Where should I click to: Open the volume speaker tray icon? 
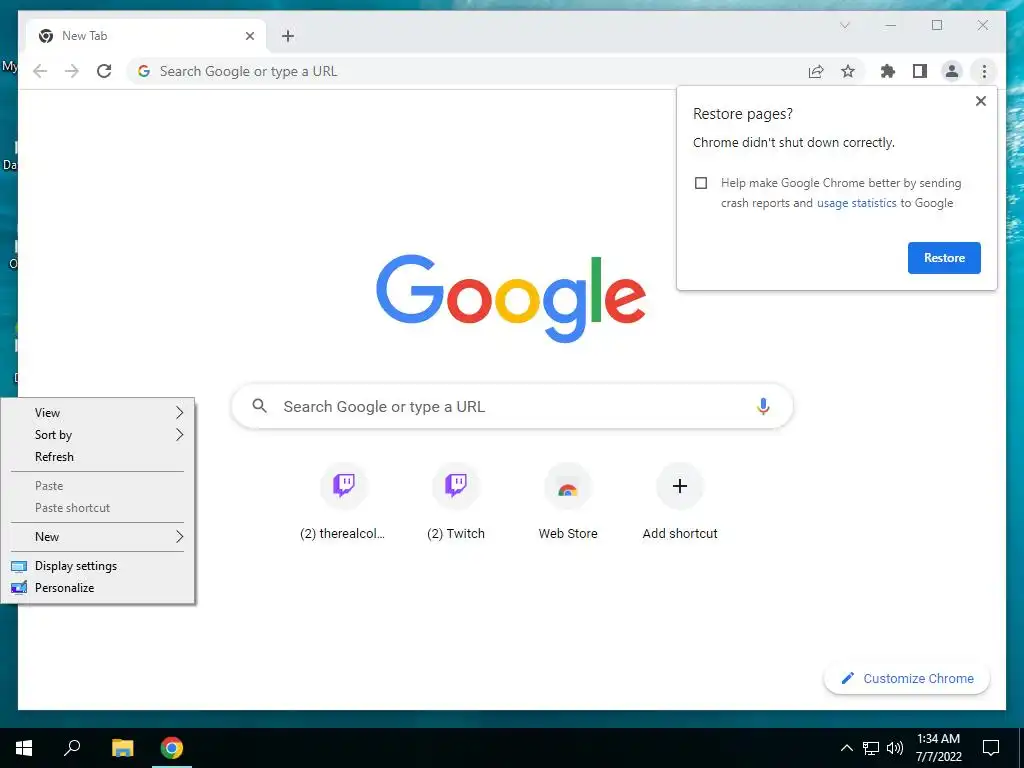[895, 748]
